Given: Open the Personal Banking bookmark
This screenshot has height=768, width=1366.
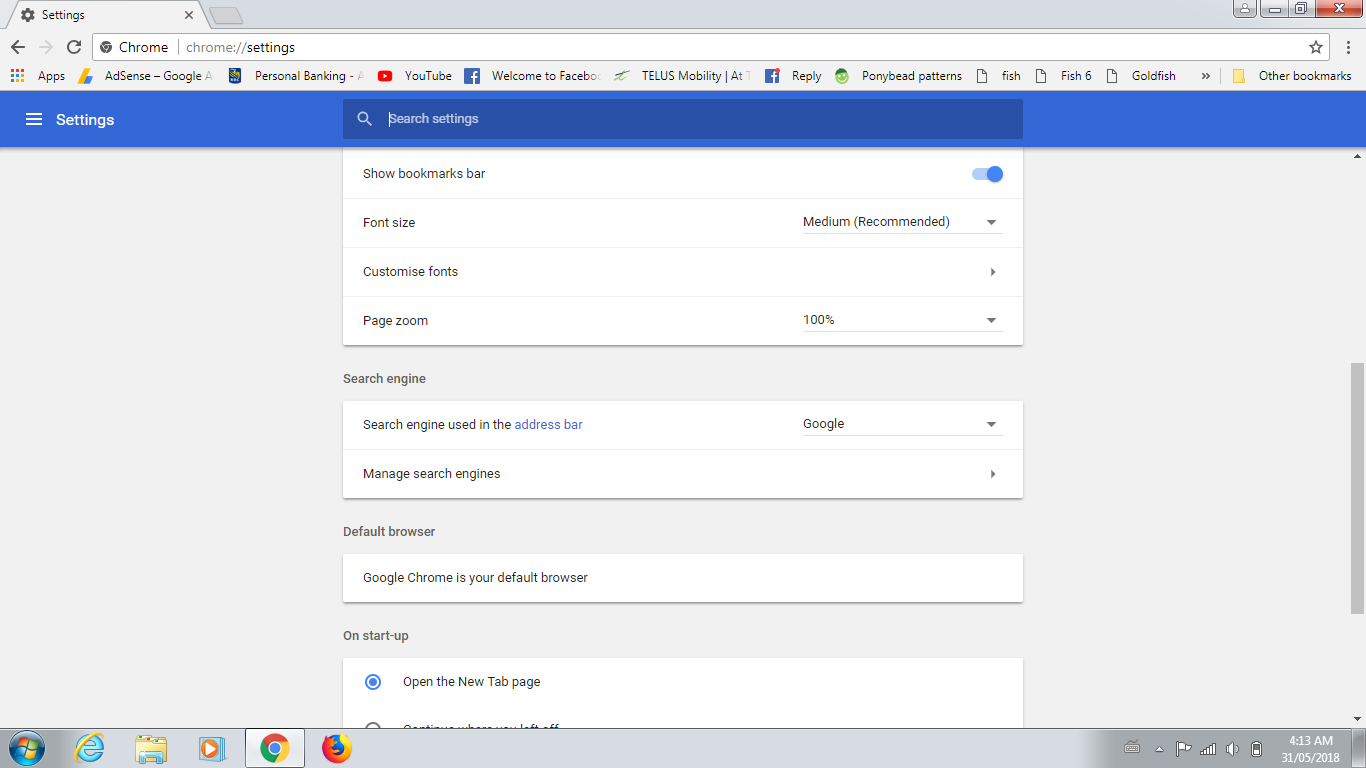Looking at the screenshot, I should click(296, 76).
